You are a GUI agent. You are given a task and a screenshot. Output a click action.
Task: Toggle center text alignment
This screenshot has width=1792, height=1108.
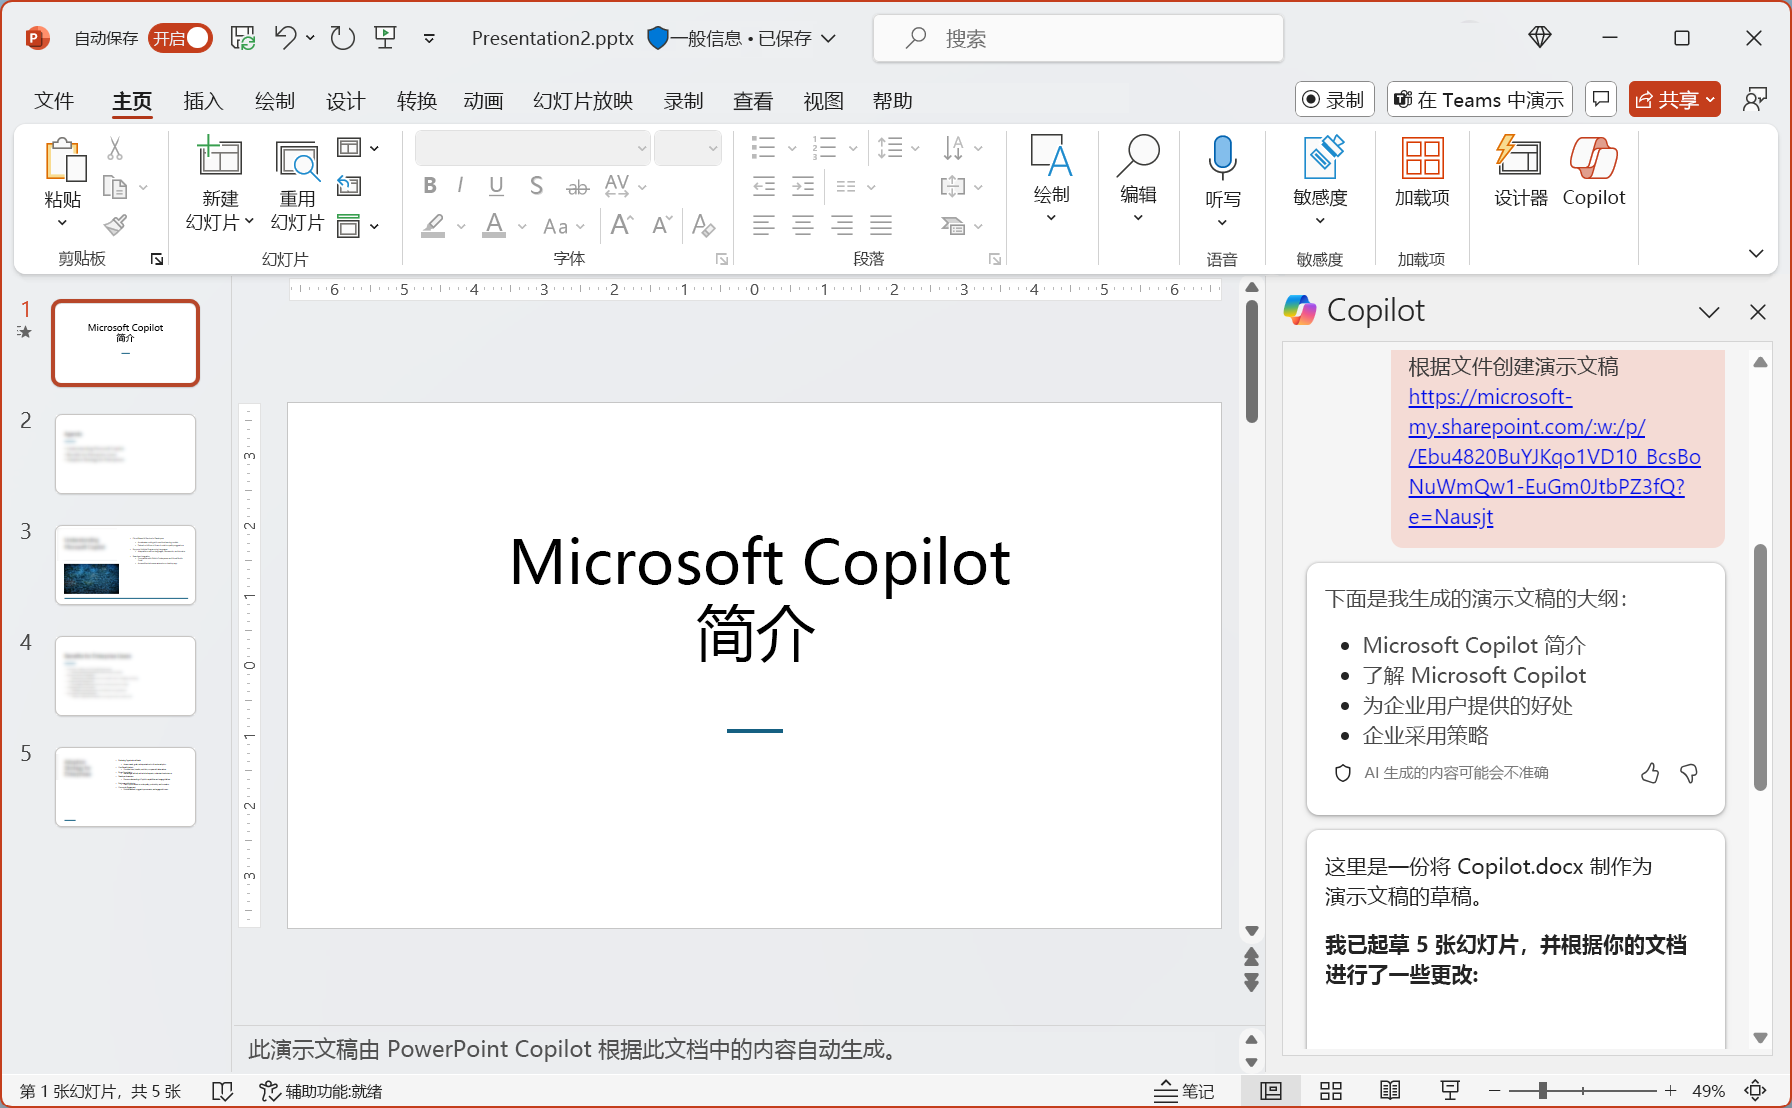click(x=803, y=225)
